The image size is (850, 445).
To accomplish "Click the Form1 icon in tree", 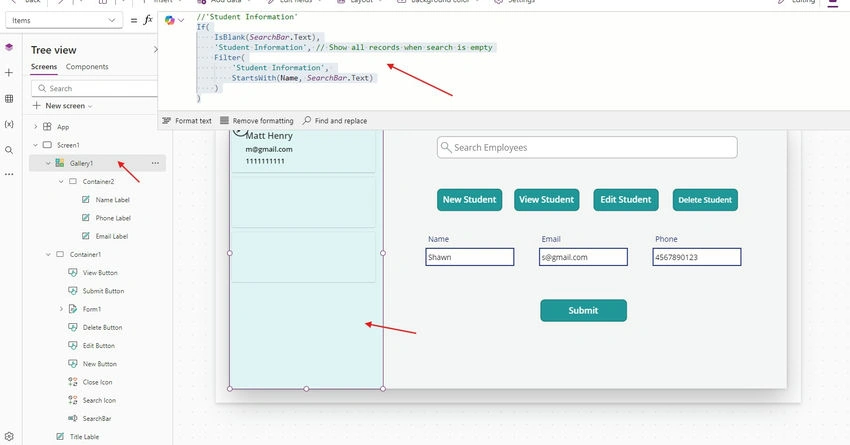I will (73, 309).
